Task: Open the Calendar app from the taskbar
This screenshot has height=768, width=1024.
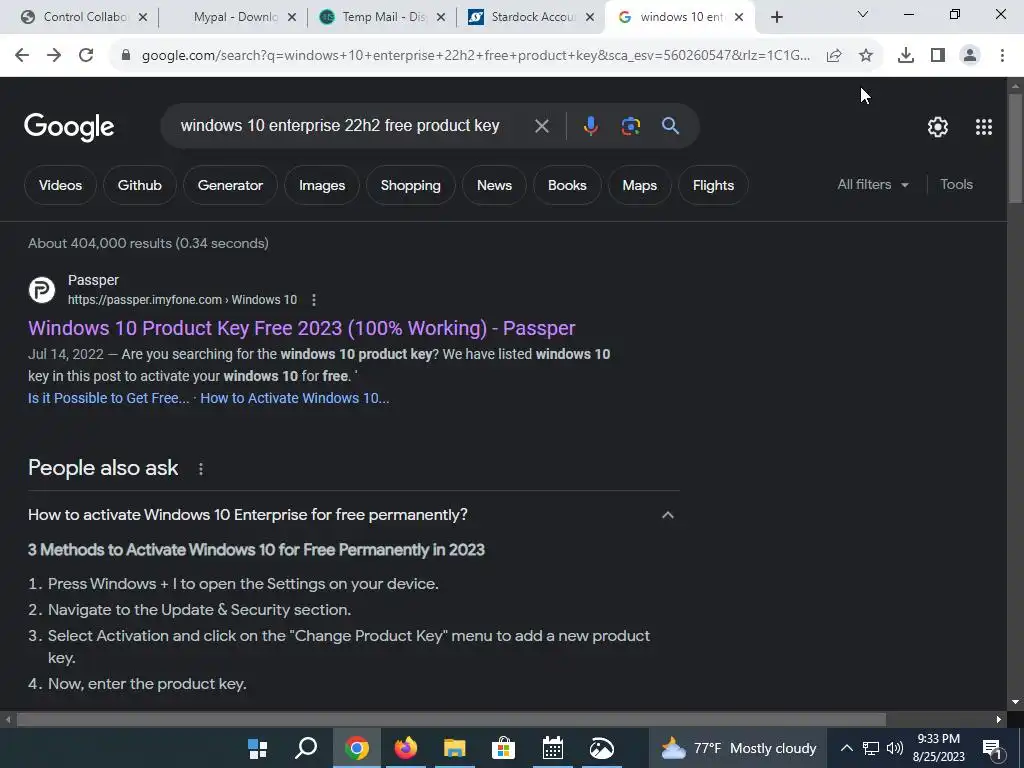Action: point(552,748)
